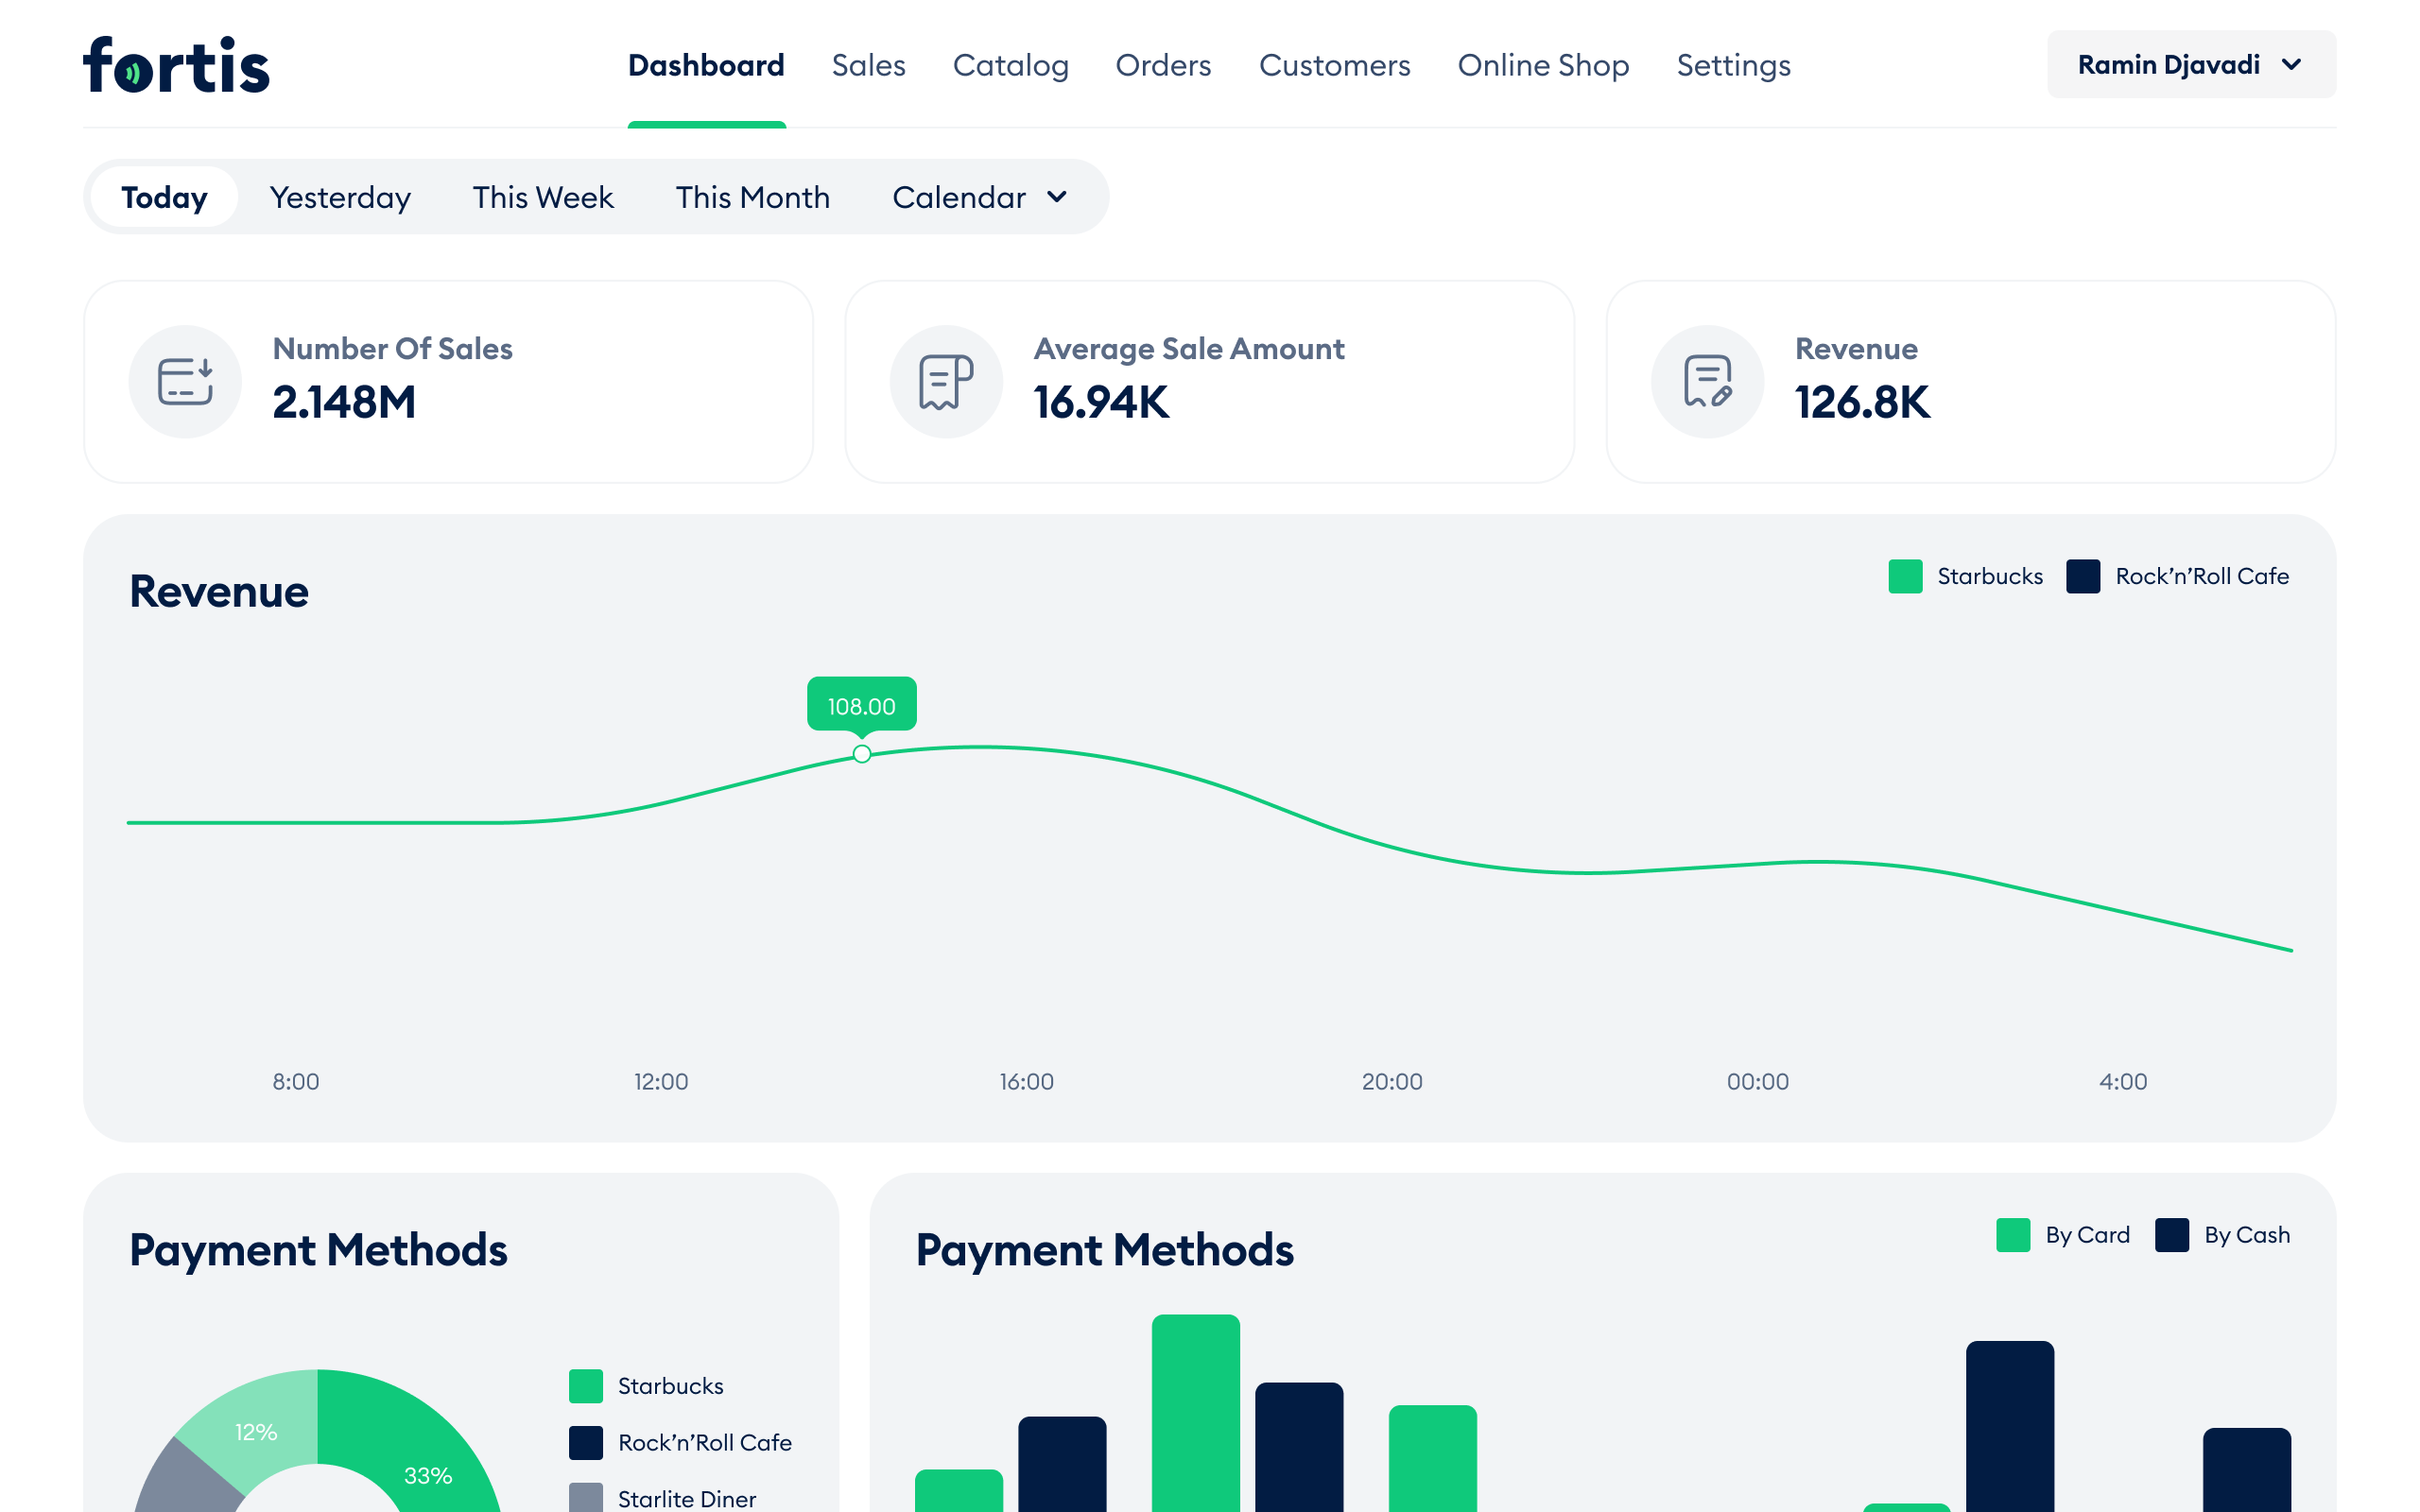Select the Yesterday time filter
The width and height of the screenshot is (2420, 1512).
340,197
